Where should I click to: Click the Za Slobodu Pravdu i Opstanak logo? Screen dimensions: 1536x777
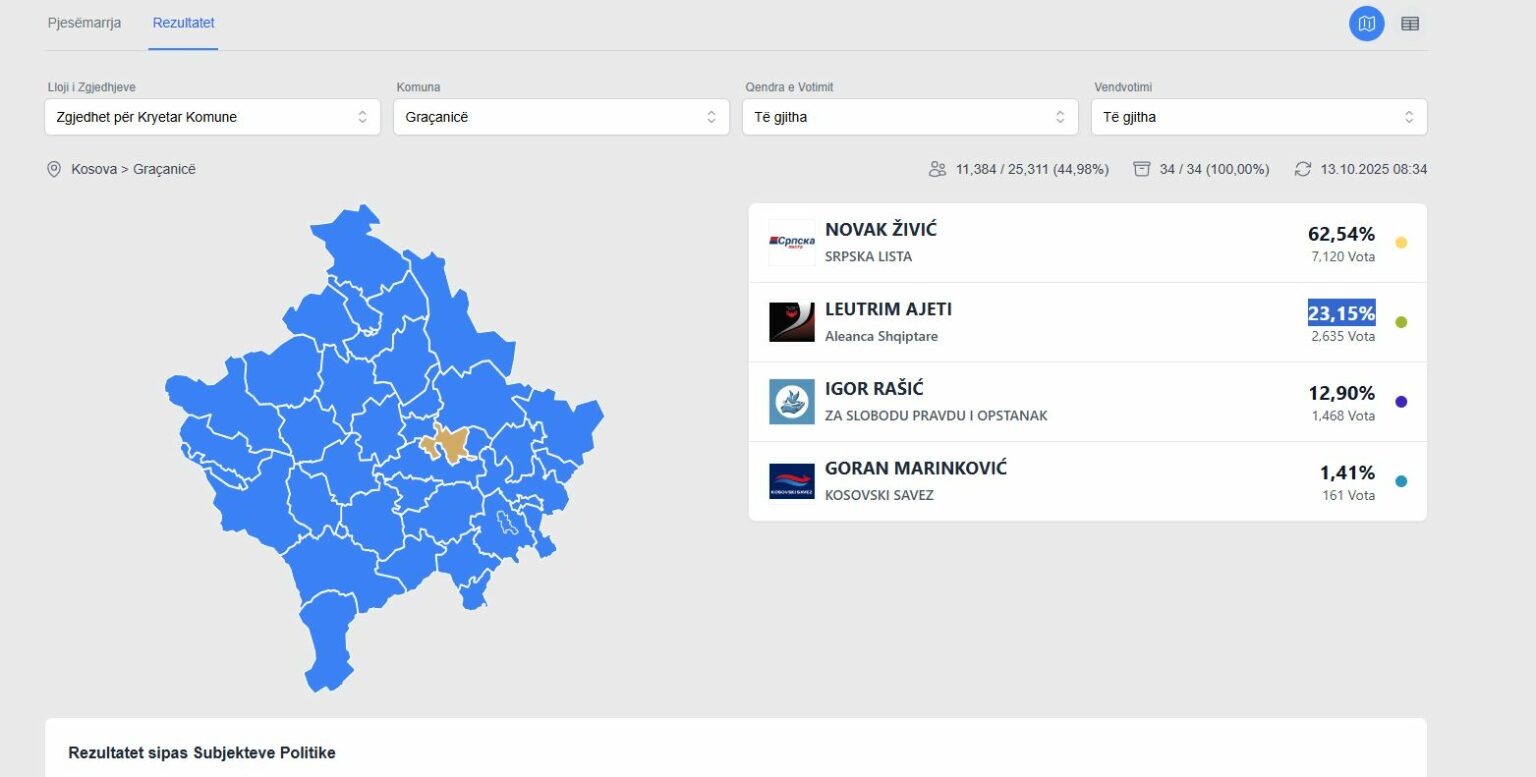(791, 401)
